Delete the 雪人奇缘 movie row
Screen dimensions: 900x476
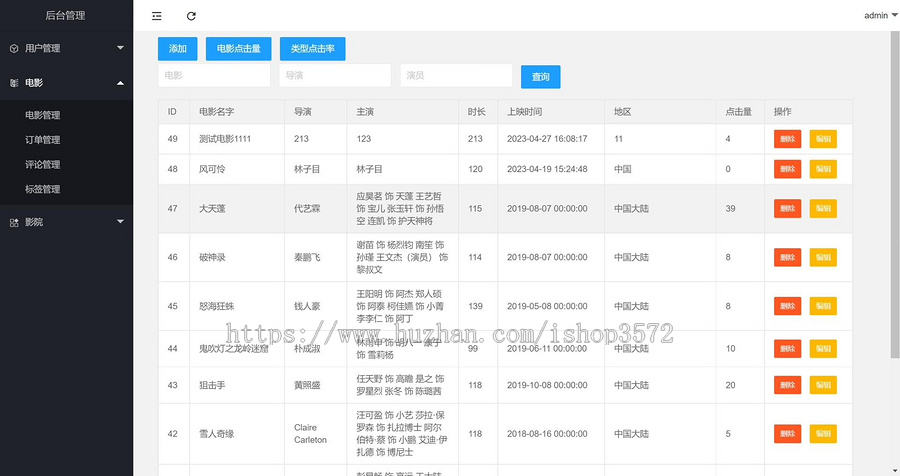pos(788,434)
